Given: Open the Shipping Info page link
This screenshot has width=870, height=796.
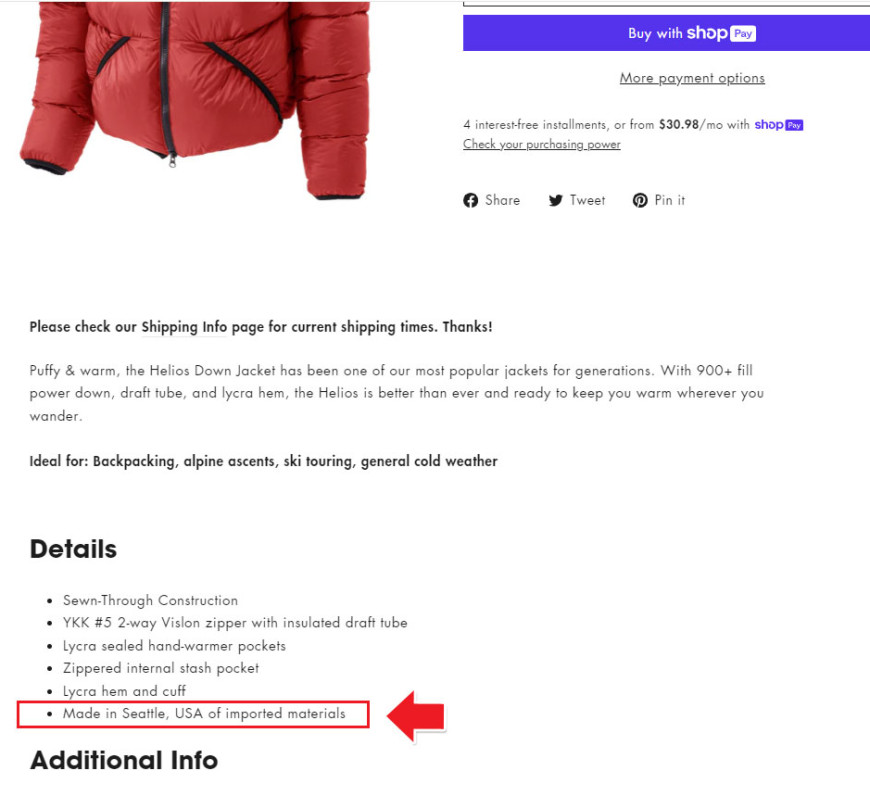Looking at the screenshot, I should tap(184, 327).
